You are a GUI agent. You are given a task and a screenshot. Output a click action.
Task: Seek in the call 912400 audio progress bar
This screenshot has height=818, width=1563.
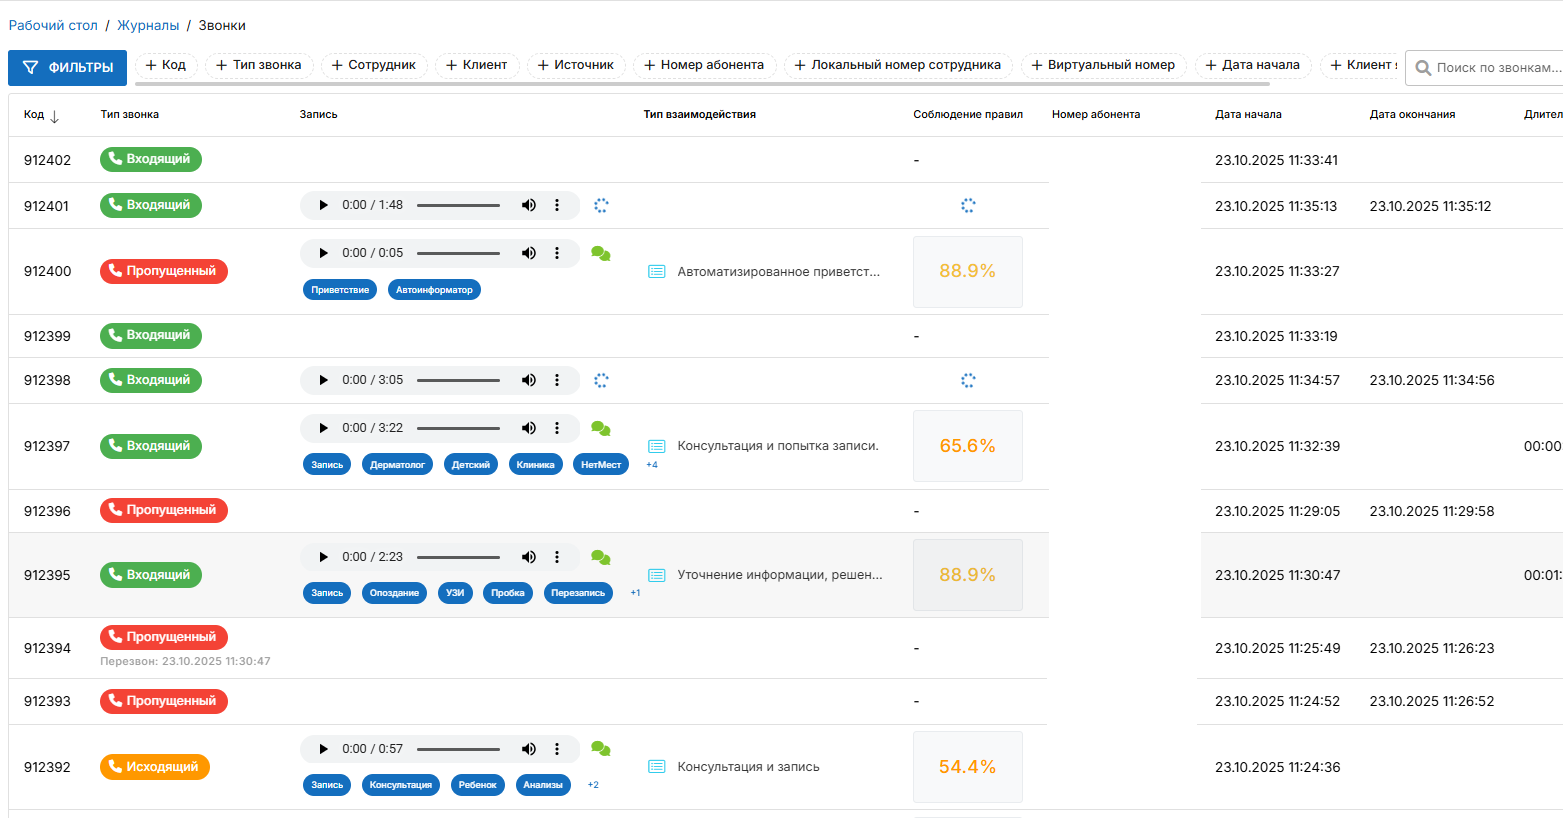pyautogui.click(x=458, y=253)
